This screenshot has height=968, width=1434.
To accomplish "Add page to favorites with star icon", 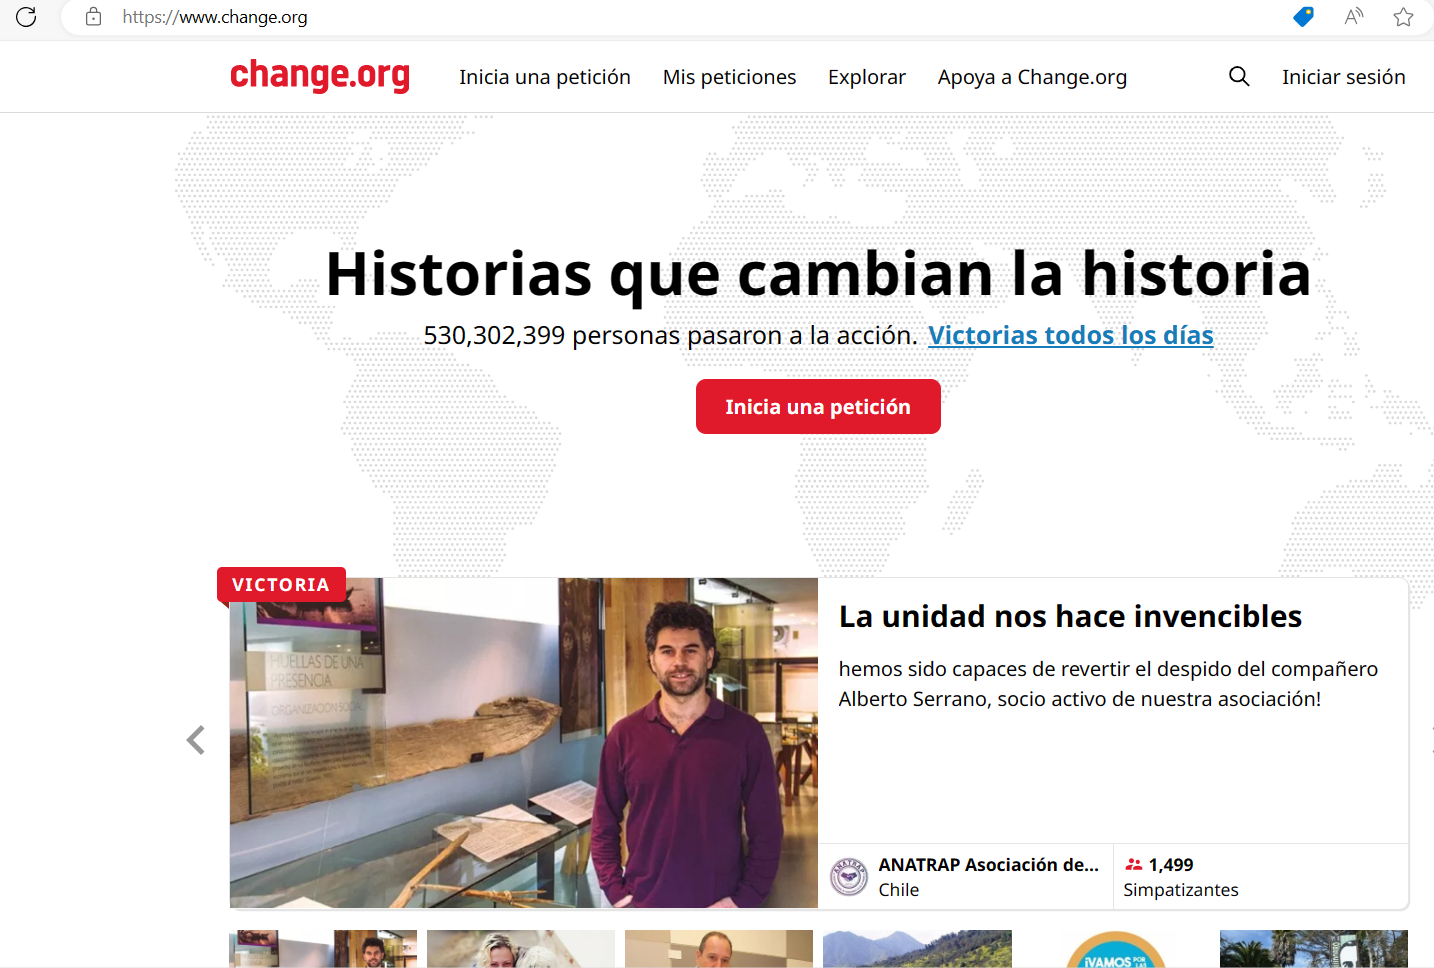I will coord(1404,17).
